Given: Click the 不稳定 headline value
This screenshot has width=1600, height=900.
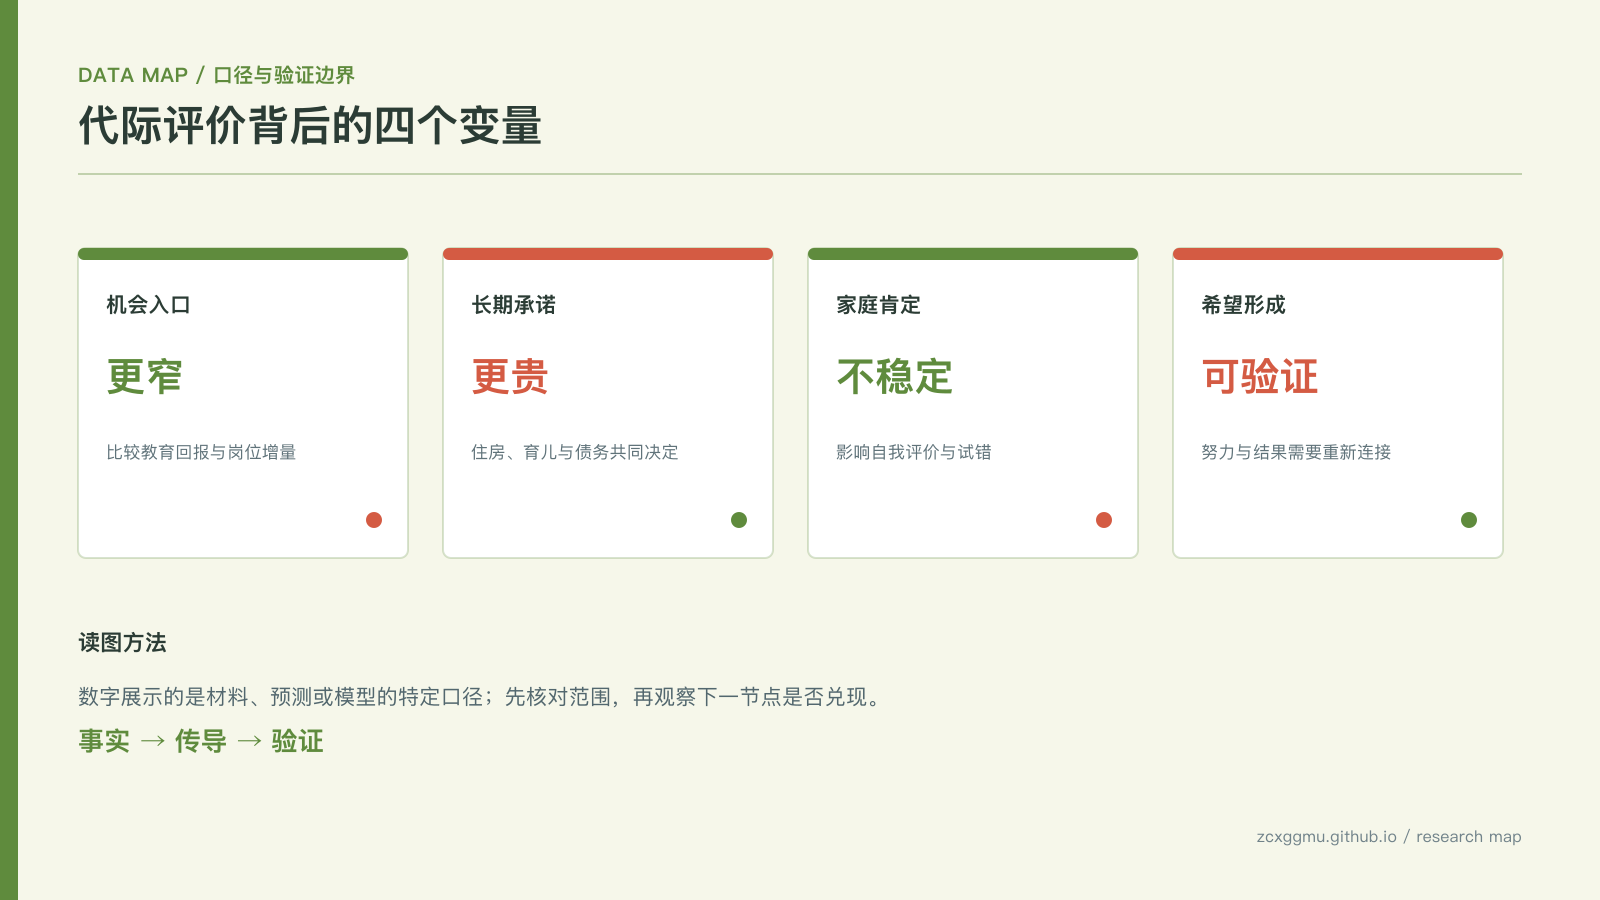Looking at the screenshot, I should tap(895, 377).
